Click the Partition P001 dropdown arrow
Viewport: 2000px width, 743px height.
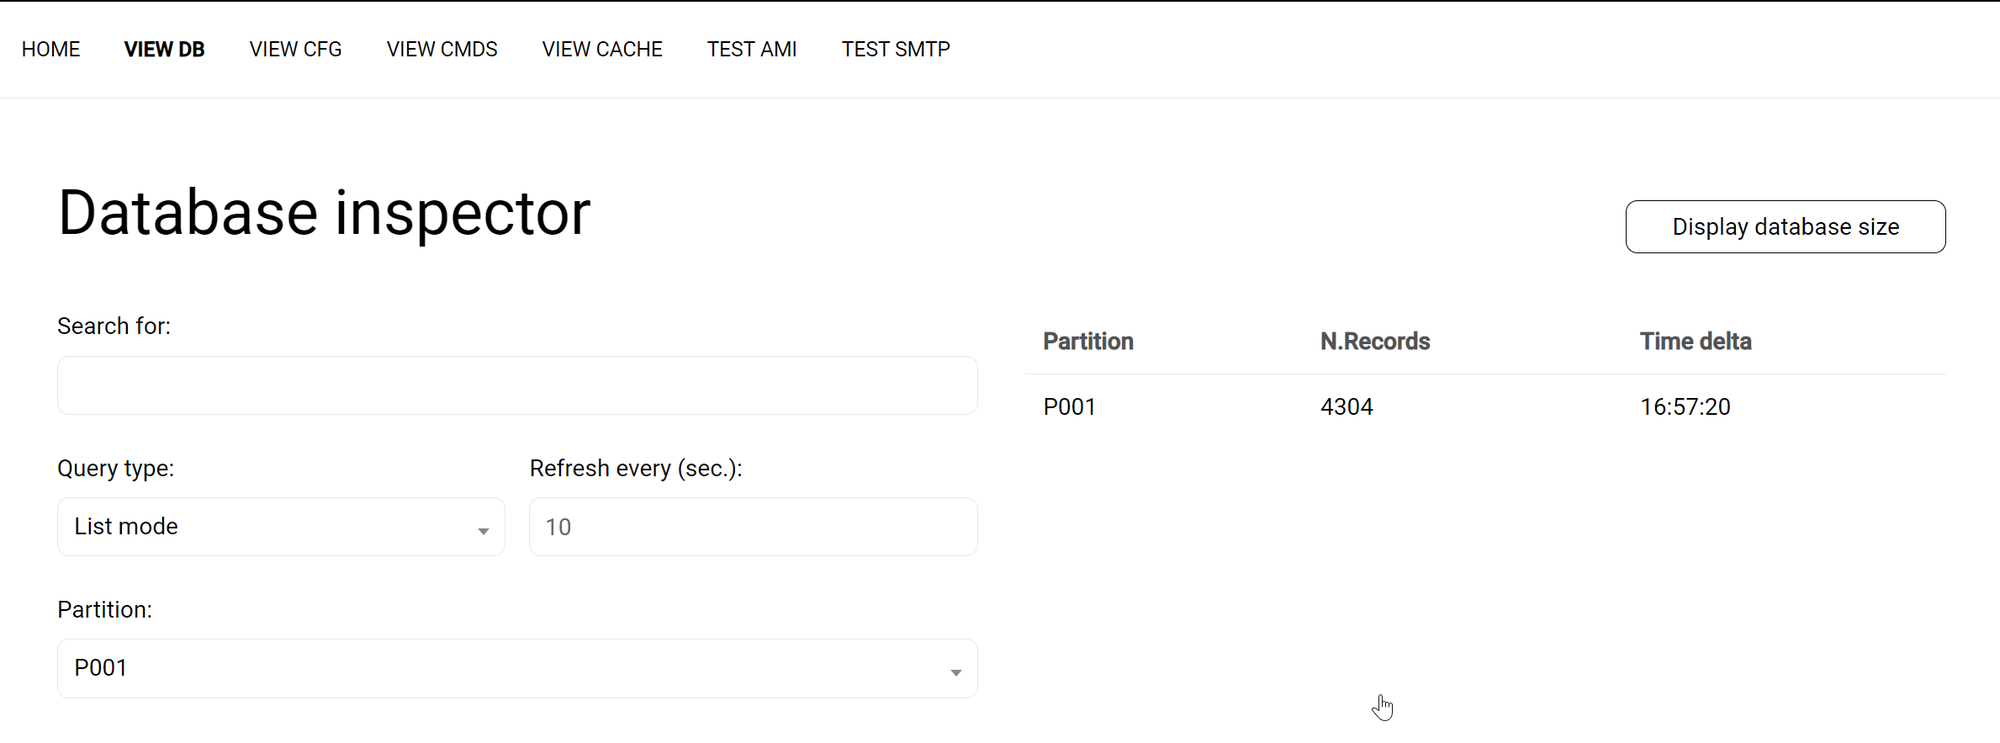click(x=956, y=672)
